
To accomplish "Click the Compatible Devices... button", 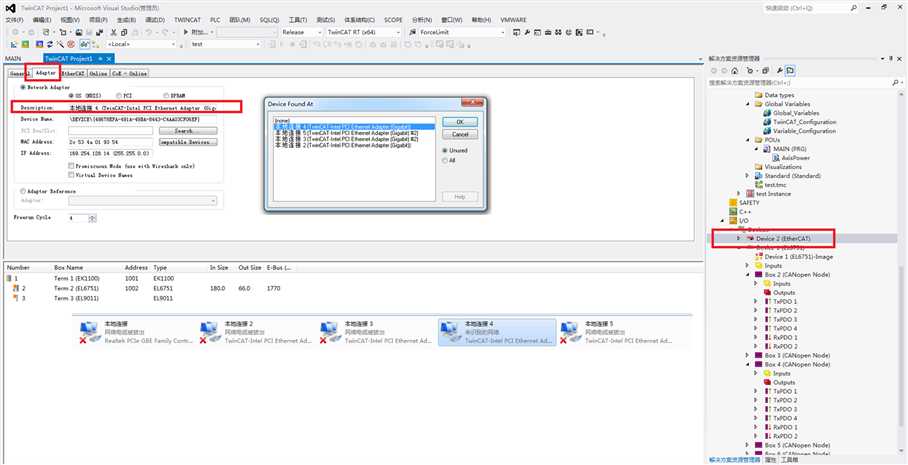I will pos(188,142).
